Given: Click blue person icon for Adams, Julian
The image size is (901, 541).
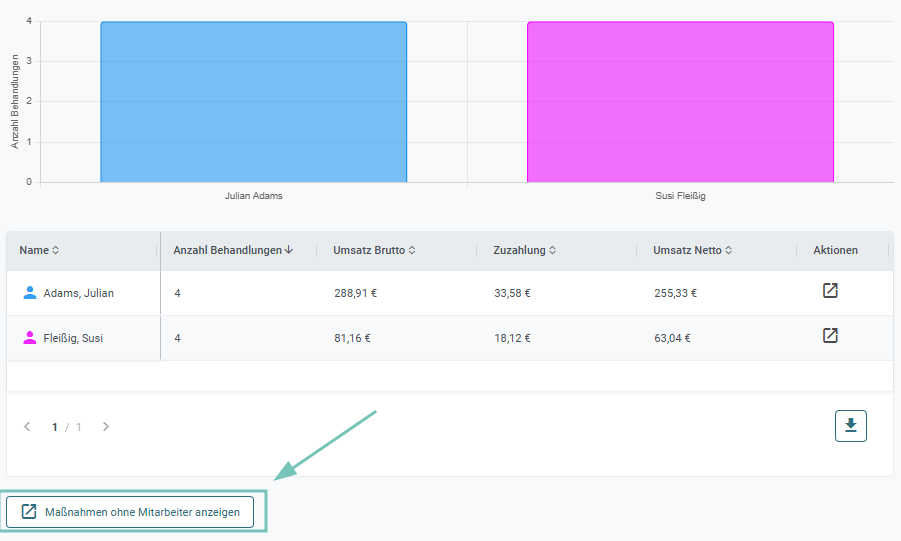Looking at the screenshot, I should [30, 293].
